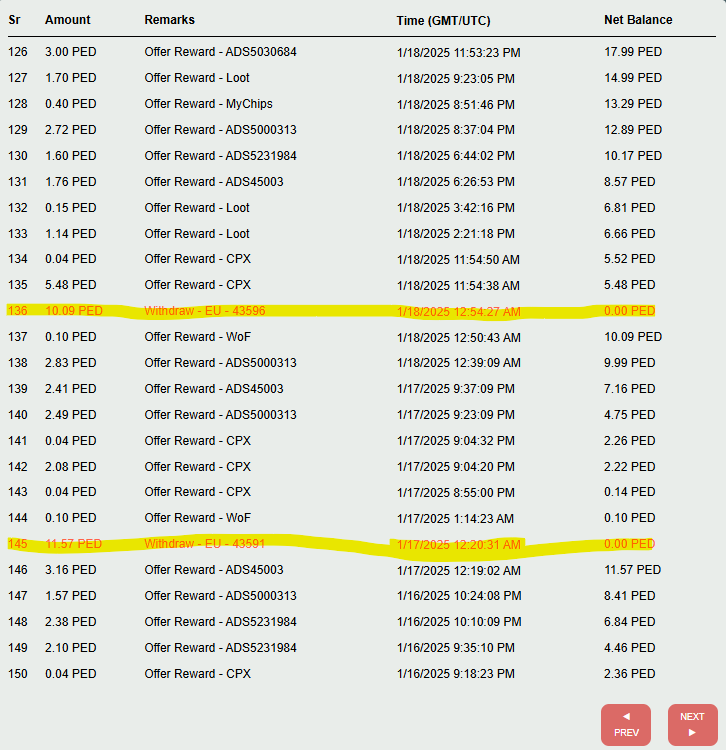Go to the PREV page button
Viewport: 726px width, 750px height.
[626, 725]
